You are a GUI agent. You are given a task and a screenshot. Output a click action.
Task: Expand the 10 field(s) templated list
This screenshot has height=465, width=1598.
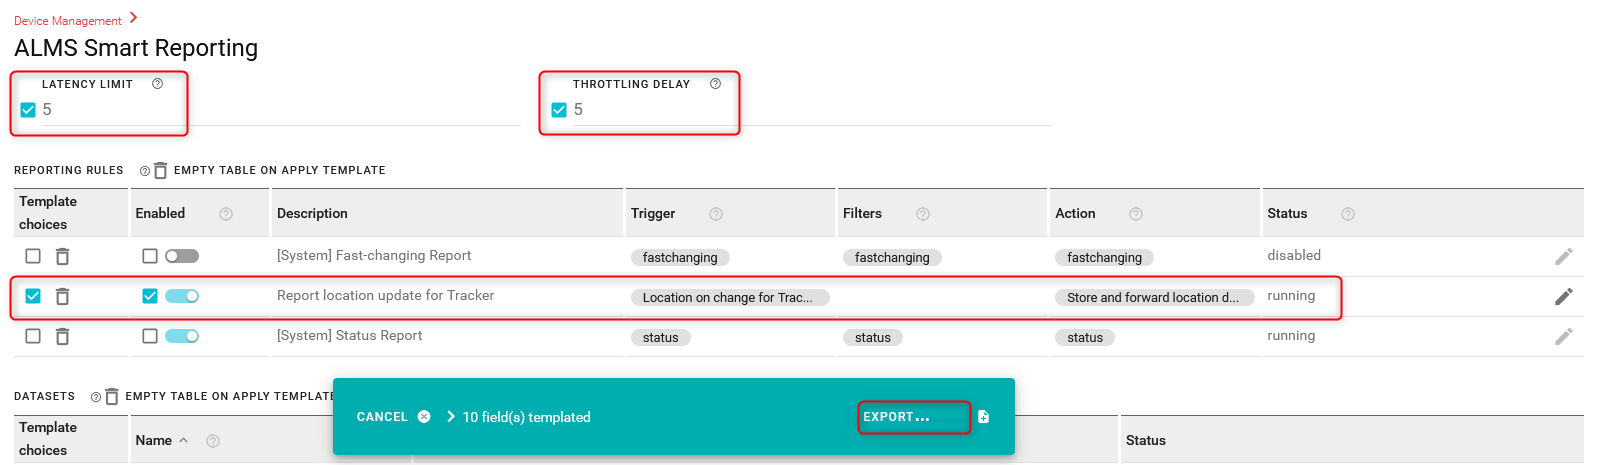(451, 417)
